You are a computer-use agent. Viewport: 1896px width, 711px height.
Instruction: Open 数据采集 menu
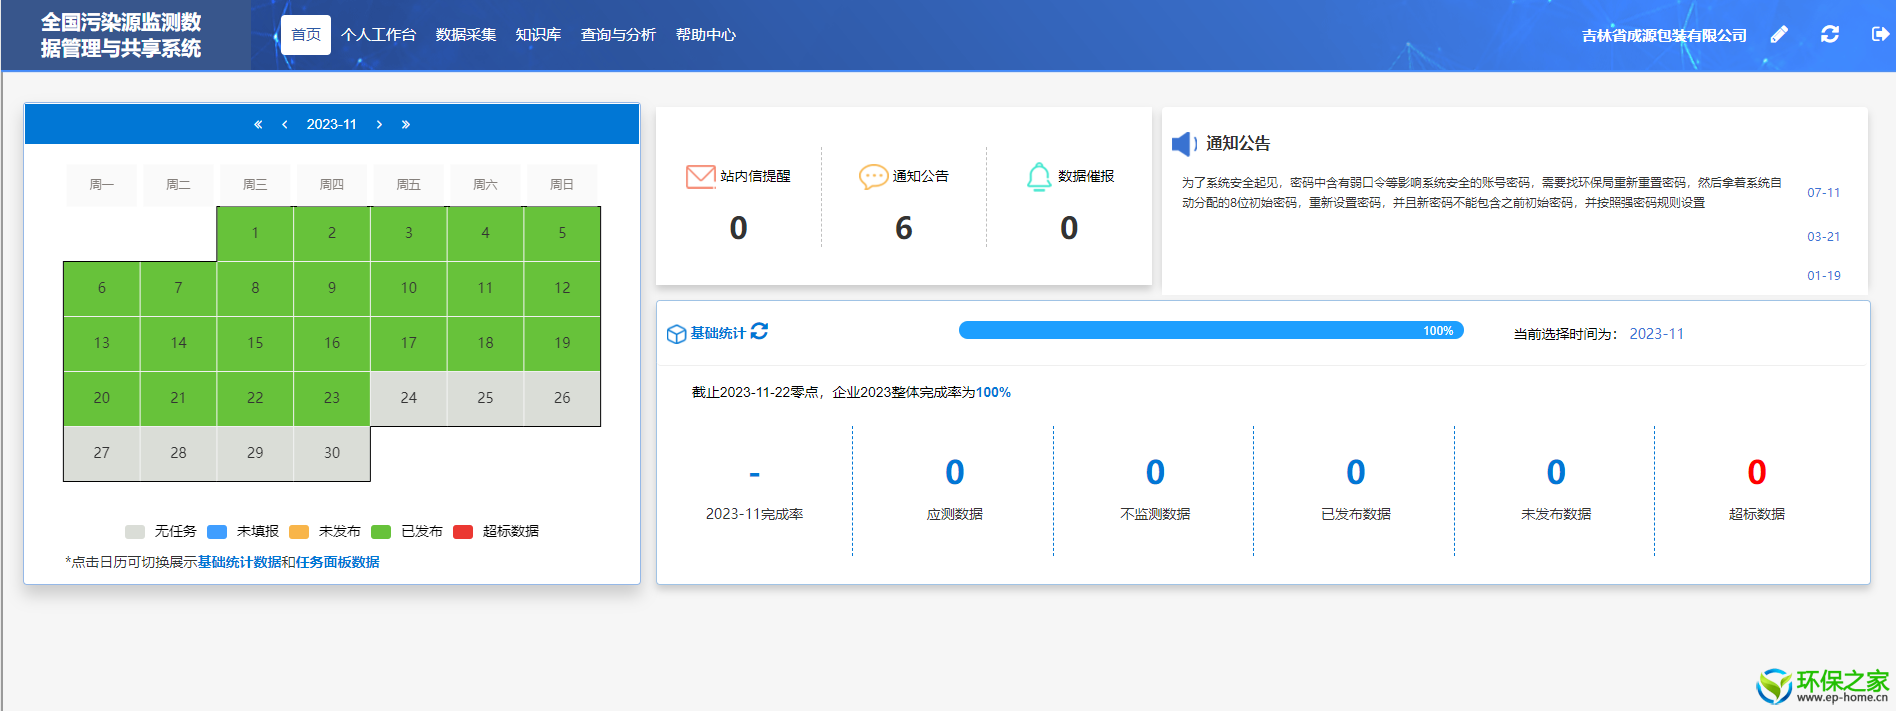coord(466,35)
